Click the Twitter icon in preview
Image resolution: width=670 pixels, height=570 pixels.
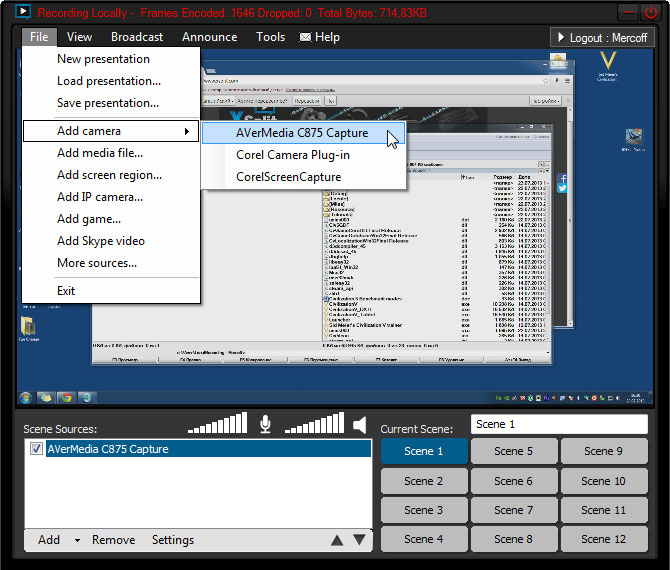click(x=563, y=188)
